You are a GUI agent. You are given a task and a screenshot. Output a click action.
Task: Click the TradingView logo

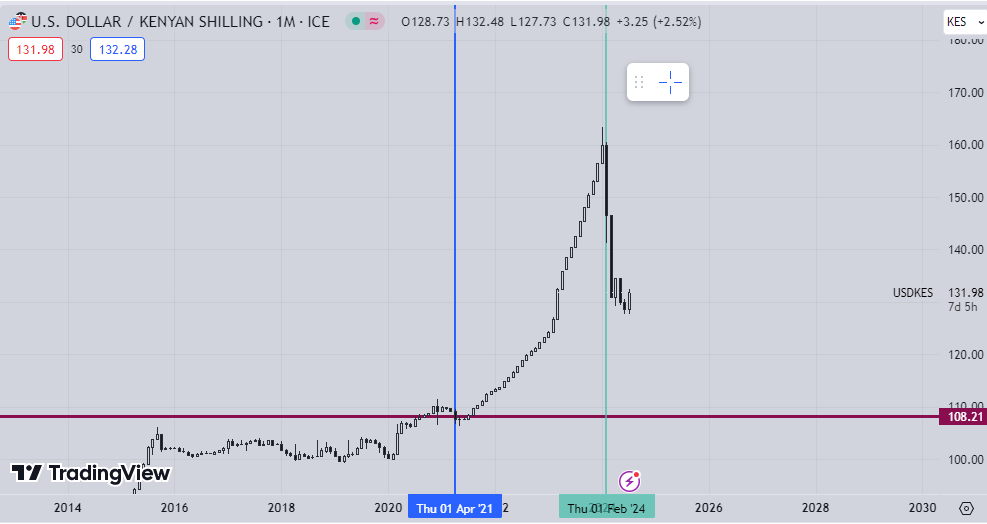[91, 473]
